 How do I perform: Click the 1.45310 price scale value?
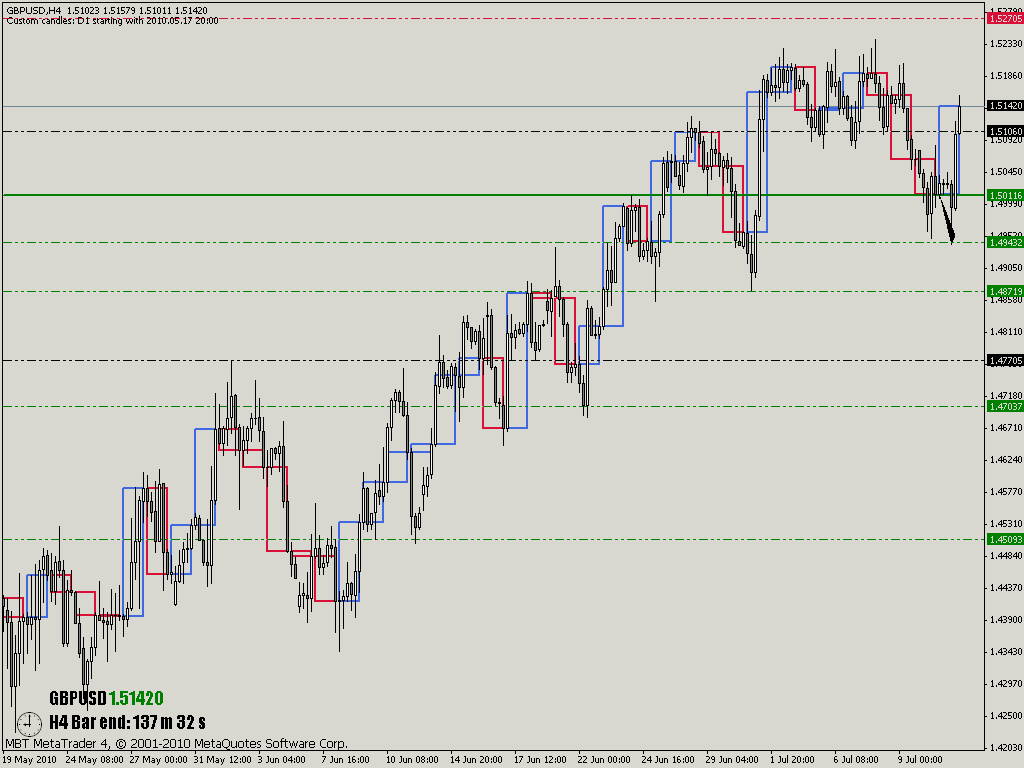pyautogui.click(x=1006, y=524)
